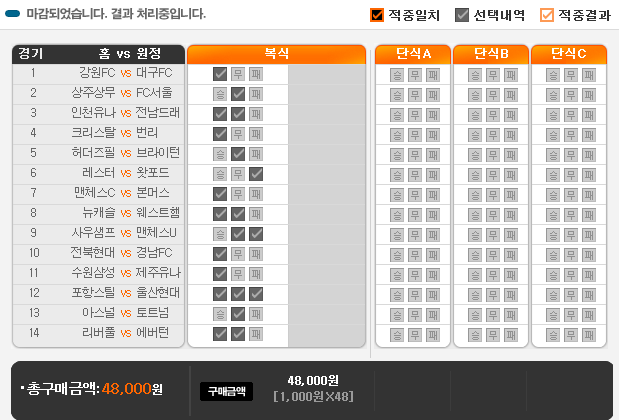Click the 전북현대 vs 경남FC match row
The width and height of the screenshot is (619, 420).
[100, 253]
